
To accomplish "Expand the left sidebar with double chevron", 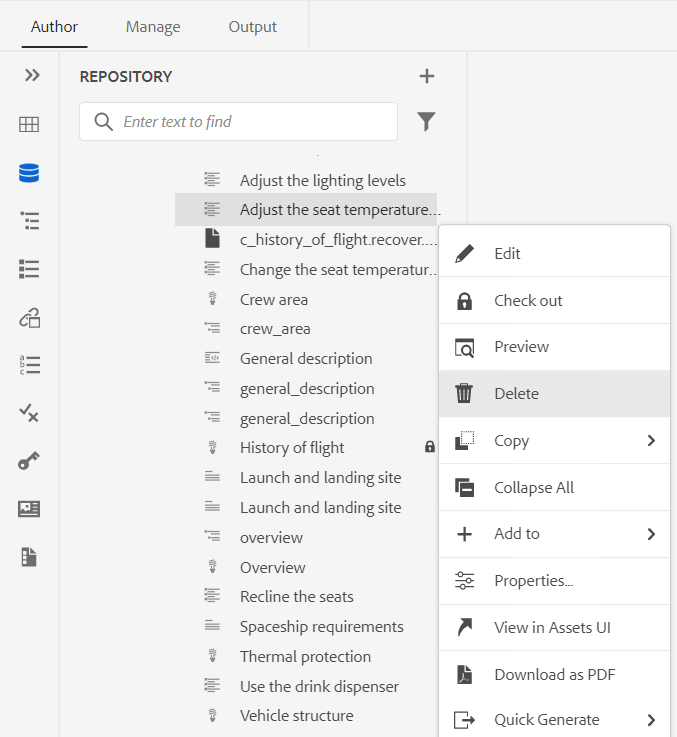I will click(32, 76).
